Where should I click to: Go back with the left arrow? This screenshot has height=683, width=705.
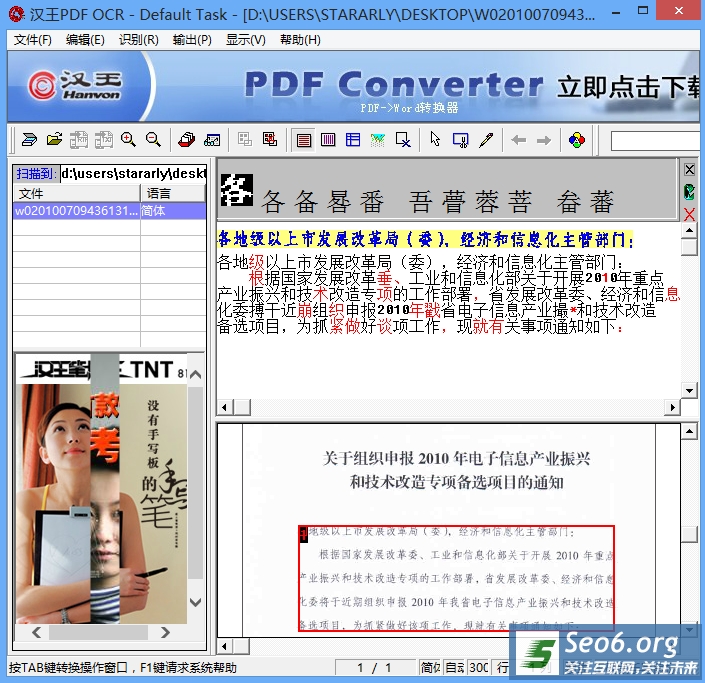click(518, 140)
